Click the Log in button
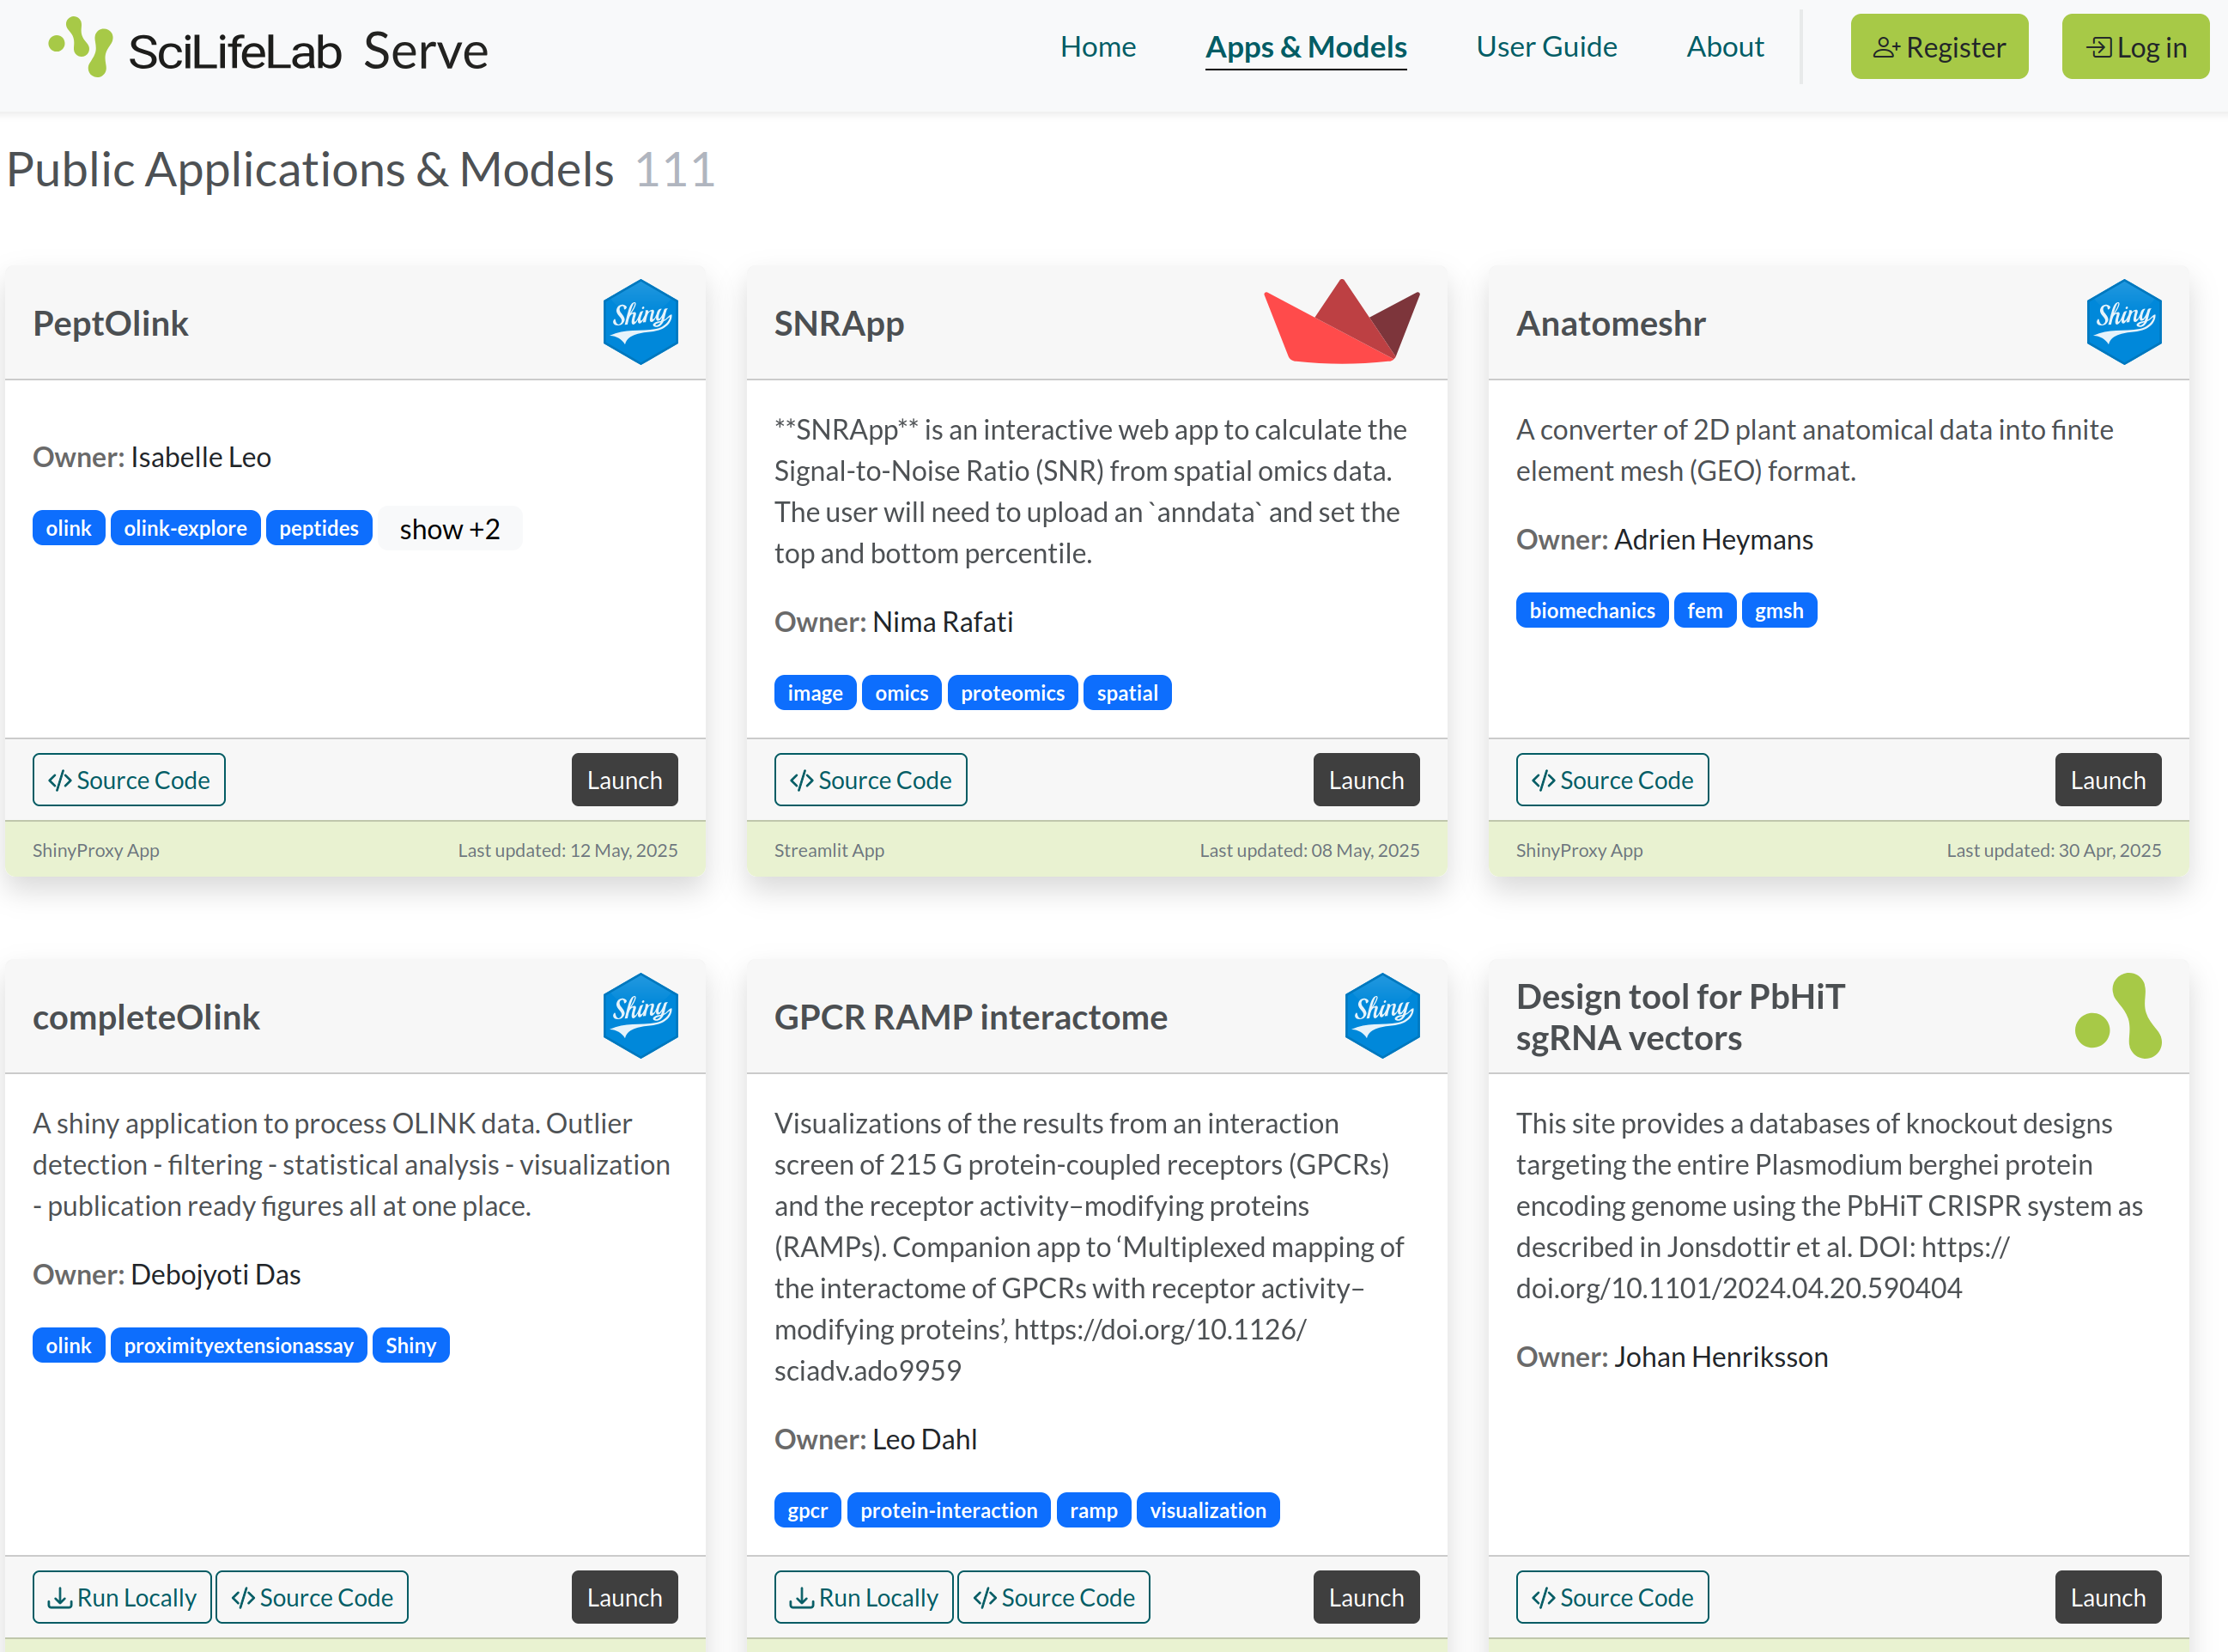This screenshot has width=2228, height=1652. pyautogui.click(x=2134, y=47)
